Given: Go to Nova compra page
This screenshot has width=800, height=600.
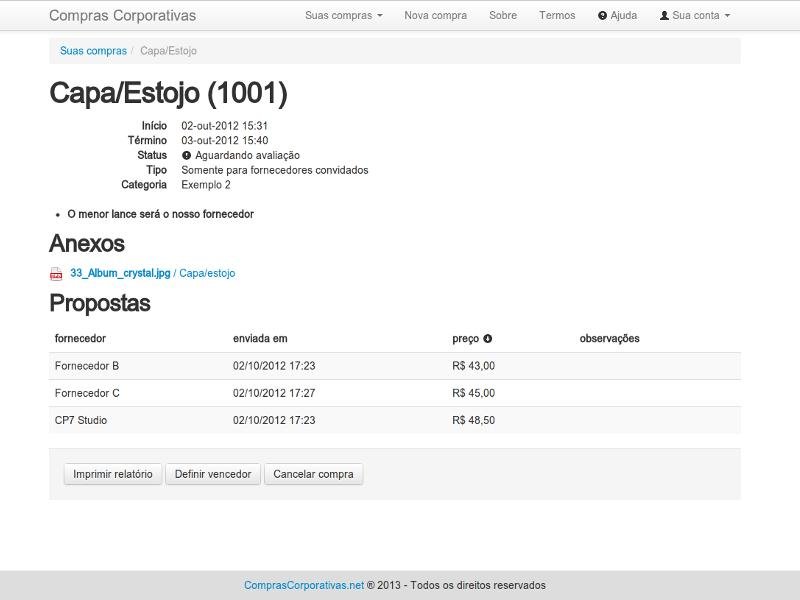Looking at the screenshot, I should click(435, 15).
